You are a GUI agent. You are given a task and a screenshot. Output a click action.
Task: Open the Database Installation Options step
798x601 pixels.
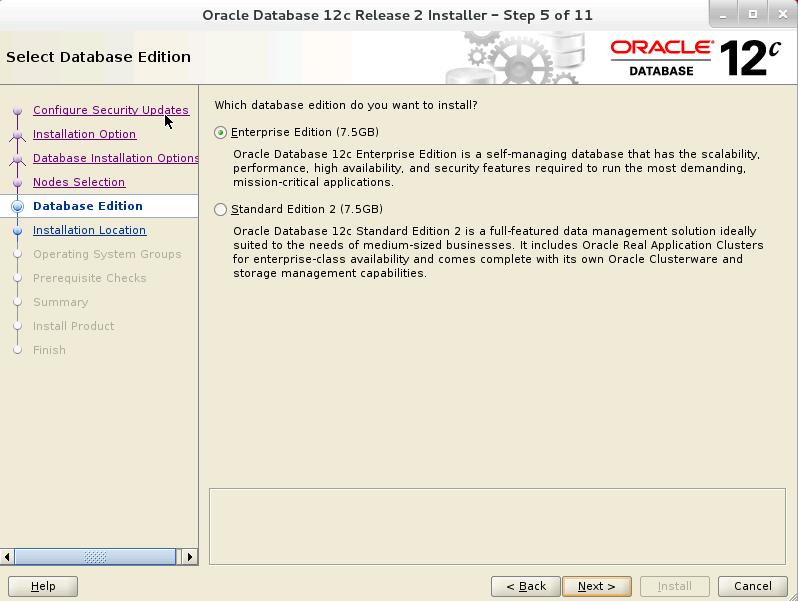[x=116, y=158]
